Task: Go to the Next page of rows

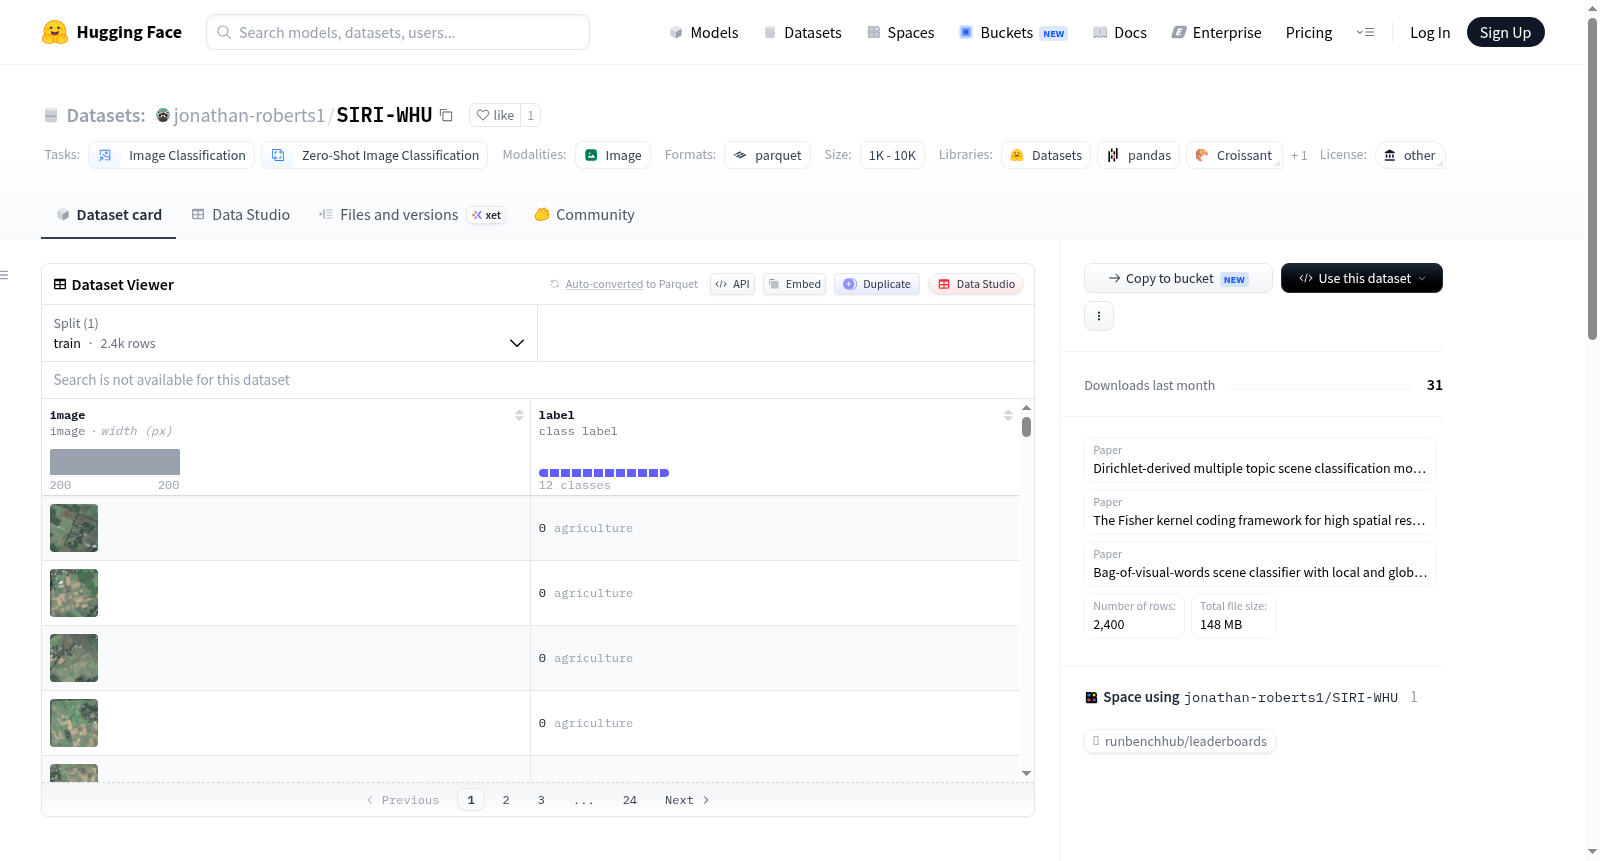Action: (687, 800)
